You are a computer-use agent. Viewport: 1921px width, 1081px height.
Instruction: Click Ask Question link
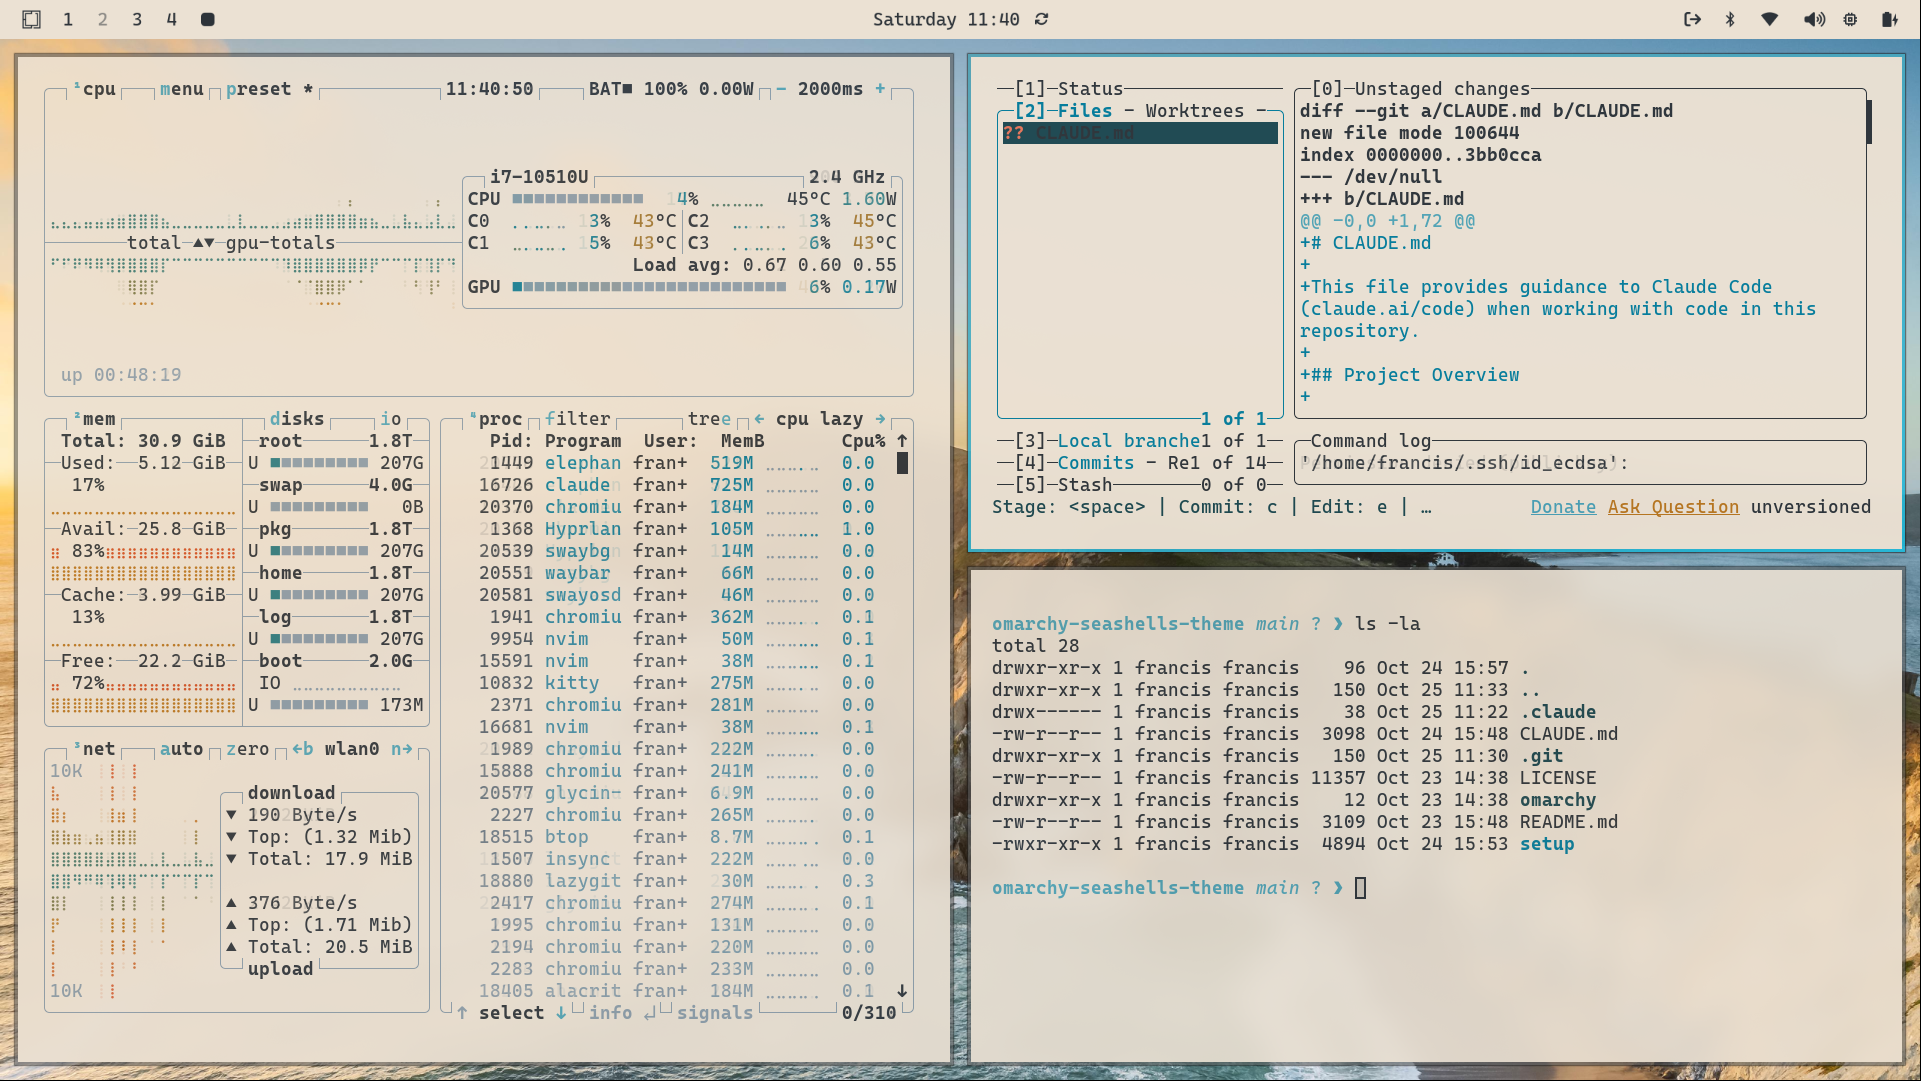pos(1673,507)
